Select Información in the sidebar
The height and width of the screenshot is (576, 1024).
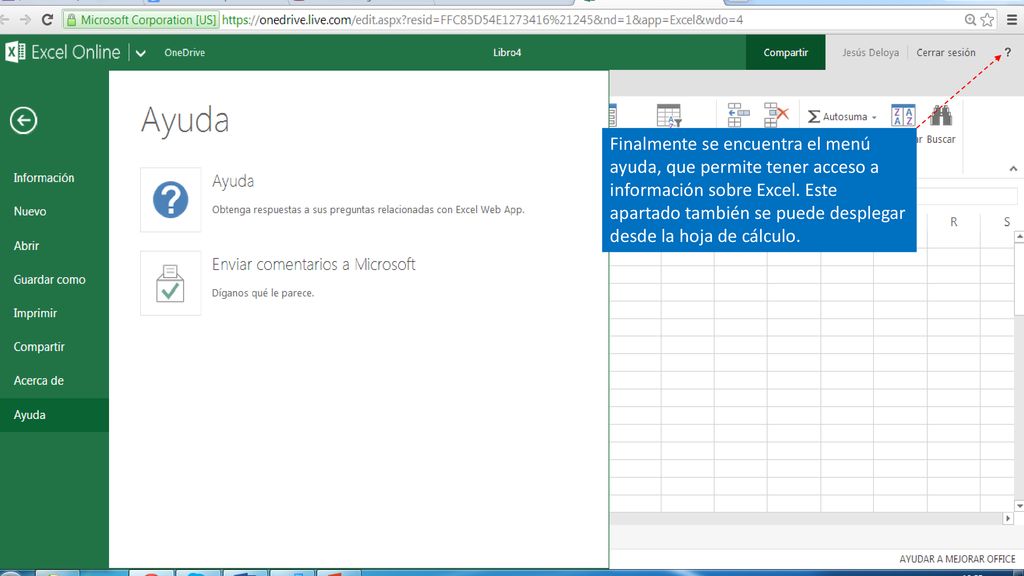coord(44,178)
